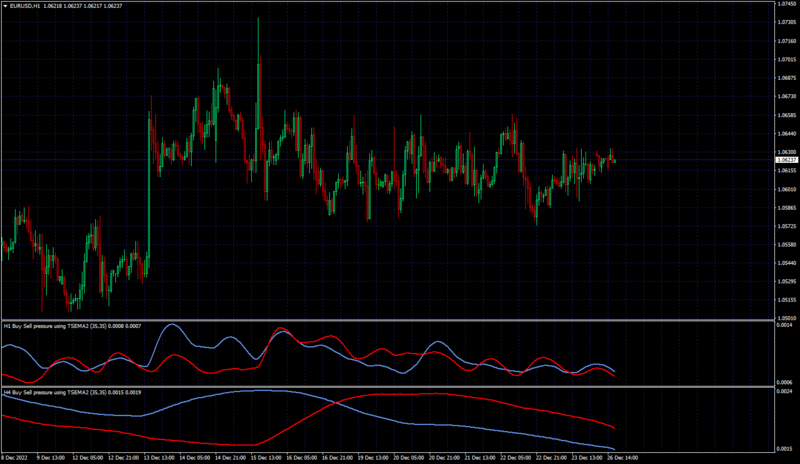The width and height of the screenshot is (800, 464).
Task: Click the 14 Dec 05:00 time axis label
Action: coord(195,458)
